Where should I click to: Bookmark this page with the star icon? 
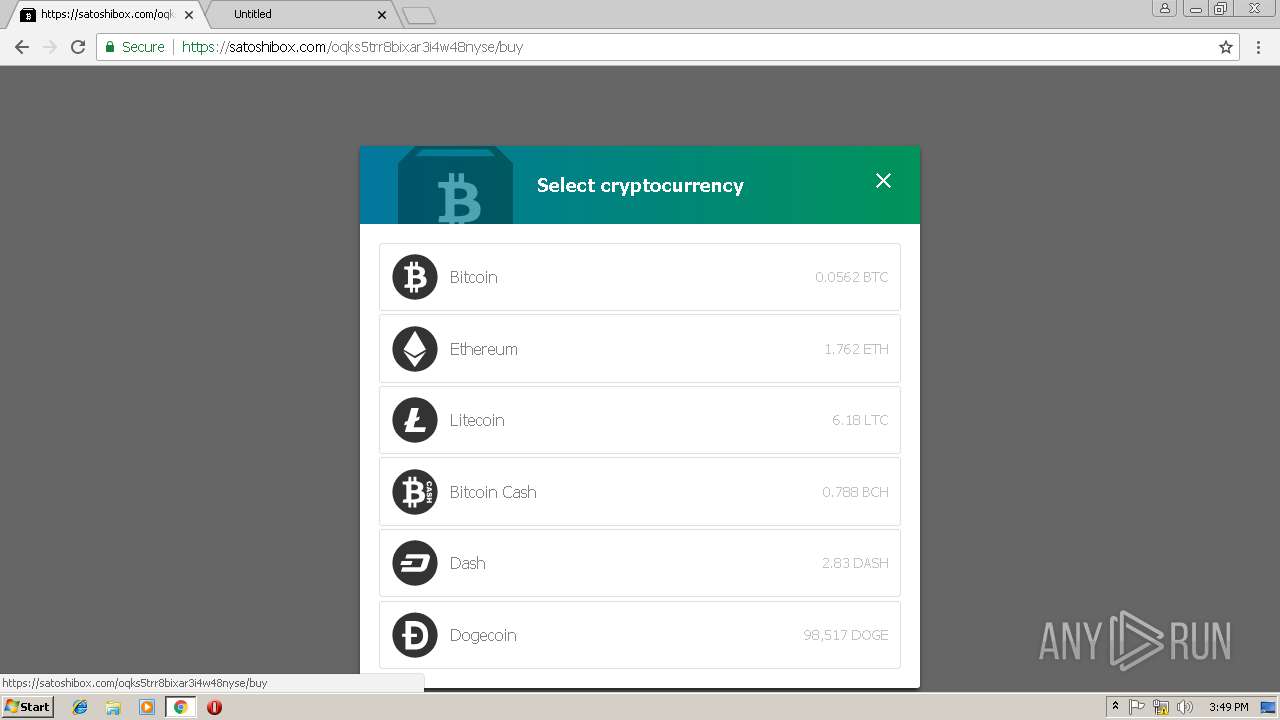[x=1226, y=47]
